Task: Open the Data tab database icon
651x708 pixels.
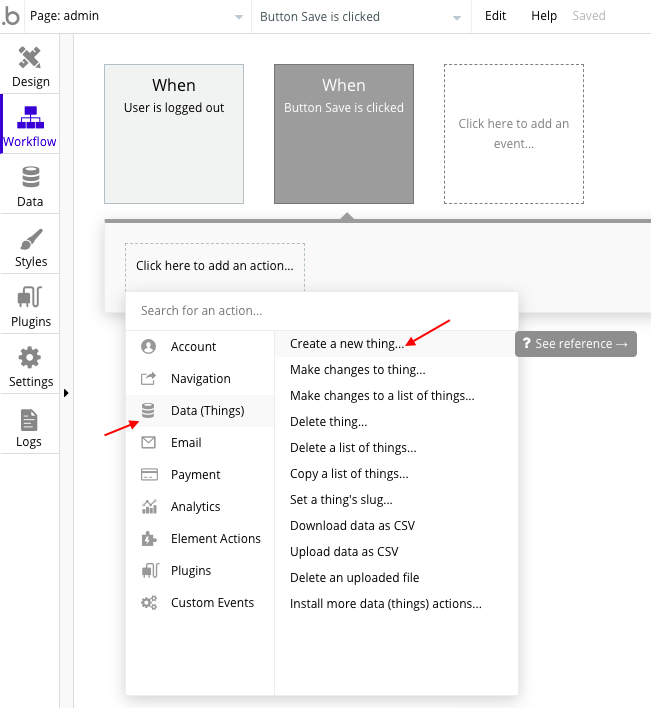Action: (x=31, y=177)
